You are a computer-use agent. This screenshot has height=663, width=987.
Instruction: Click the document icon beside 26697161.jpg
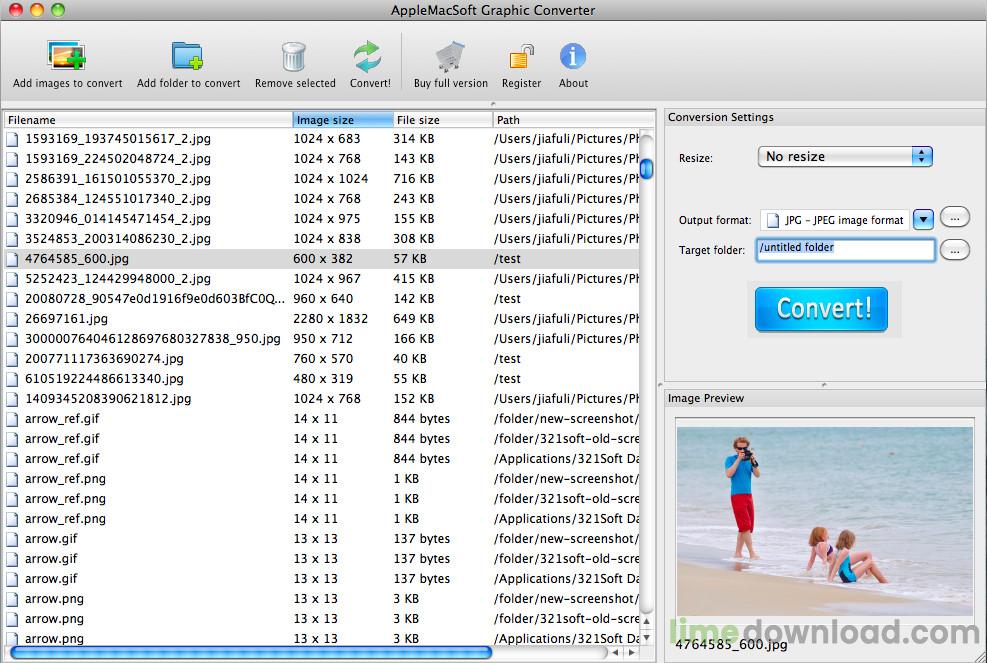11,318
